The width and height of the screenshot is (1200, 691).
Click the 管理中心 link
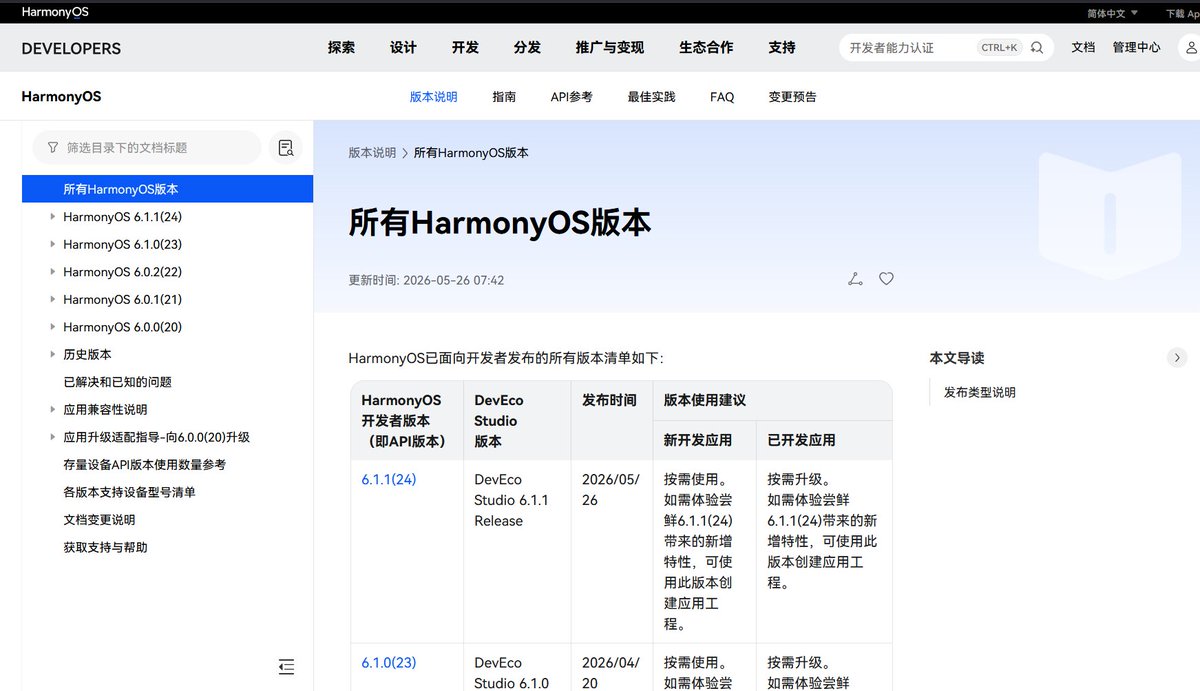click(x=1137, y=47)
